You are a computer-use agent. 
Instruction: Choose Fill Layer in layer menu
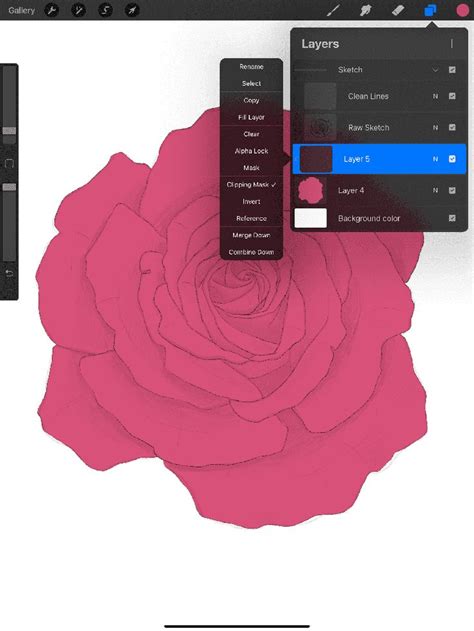[x=251, y=117]
